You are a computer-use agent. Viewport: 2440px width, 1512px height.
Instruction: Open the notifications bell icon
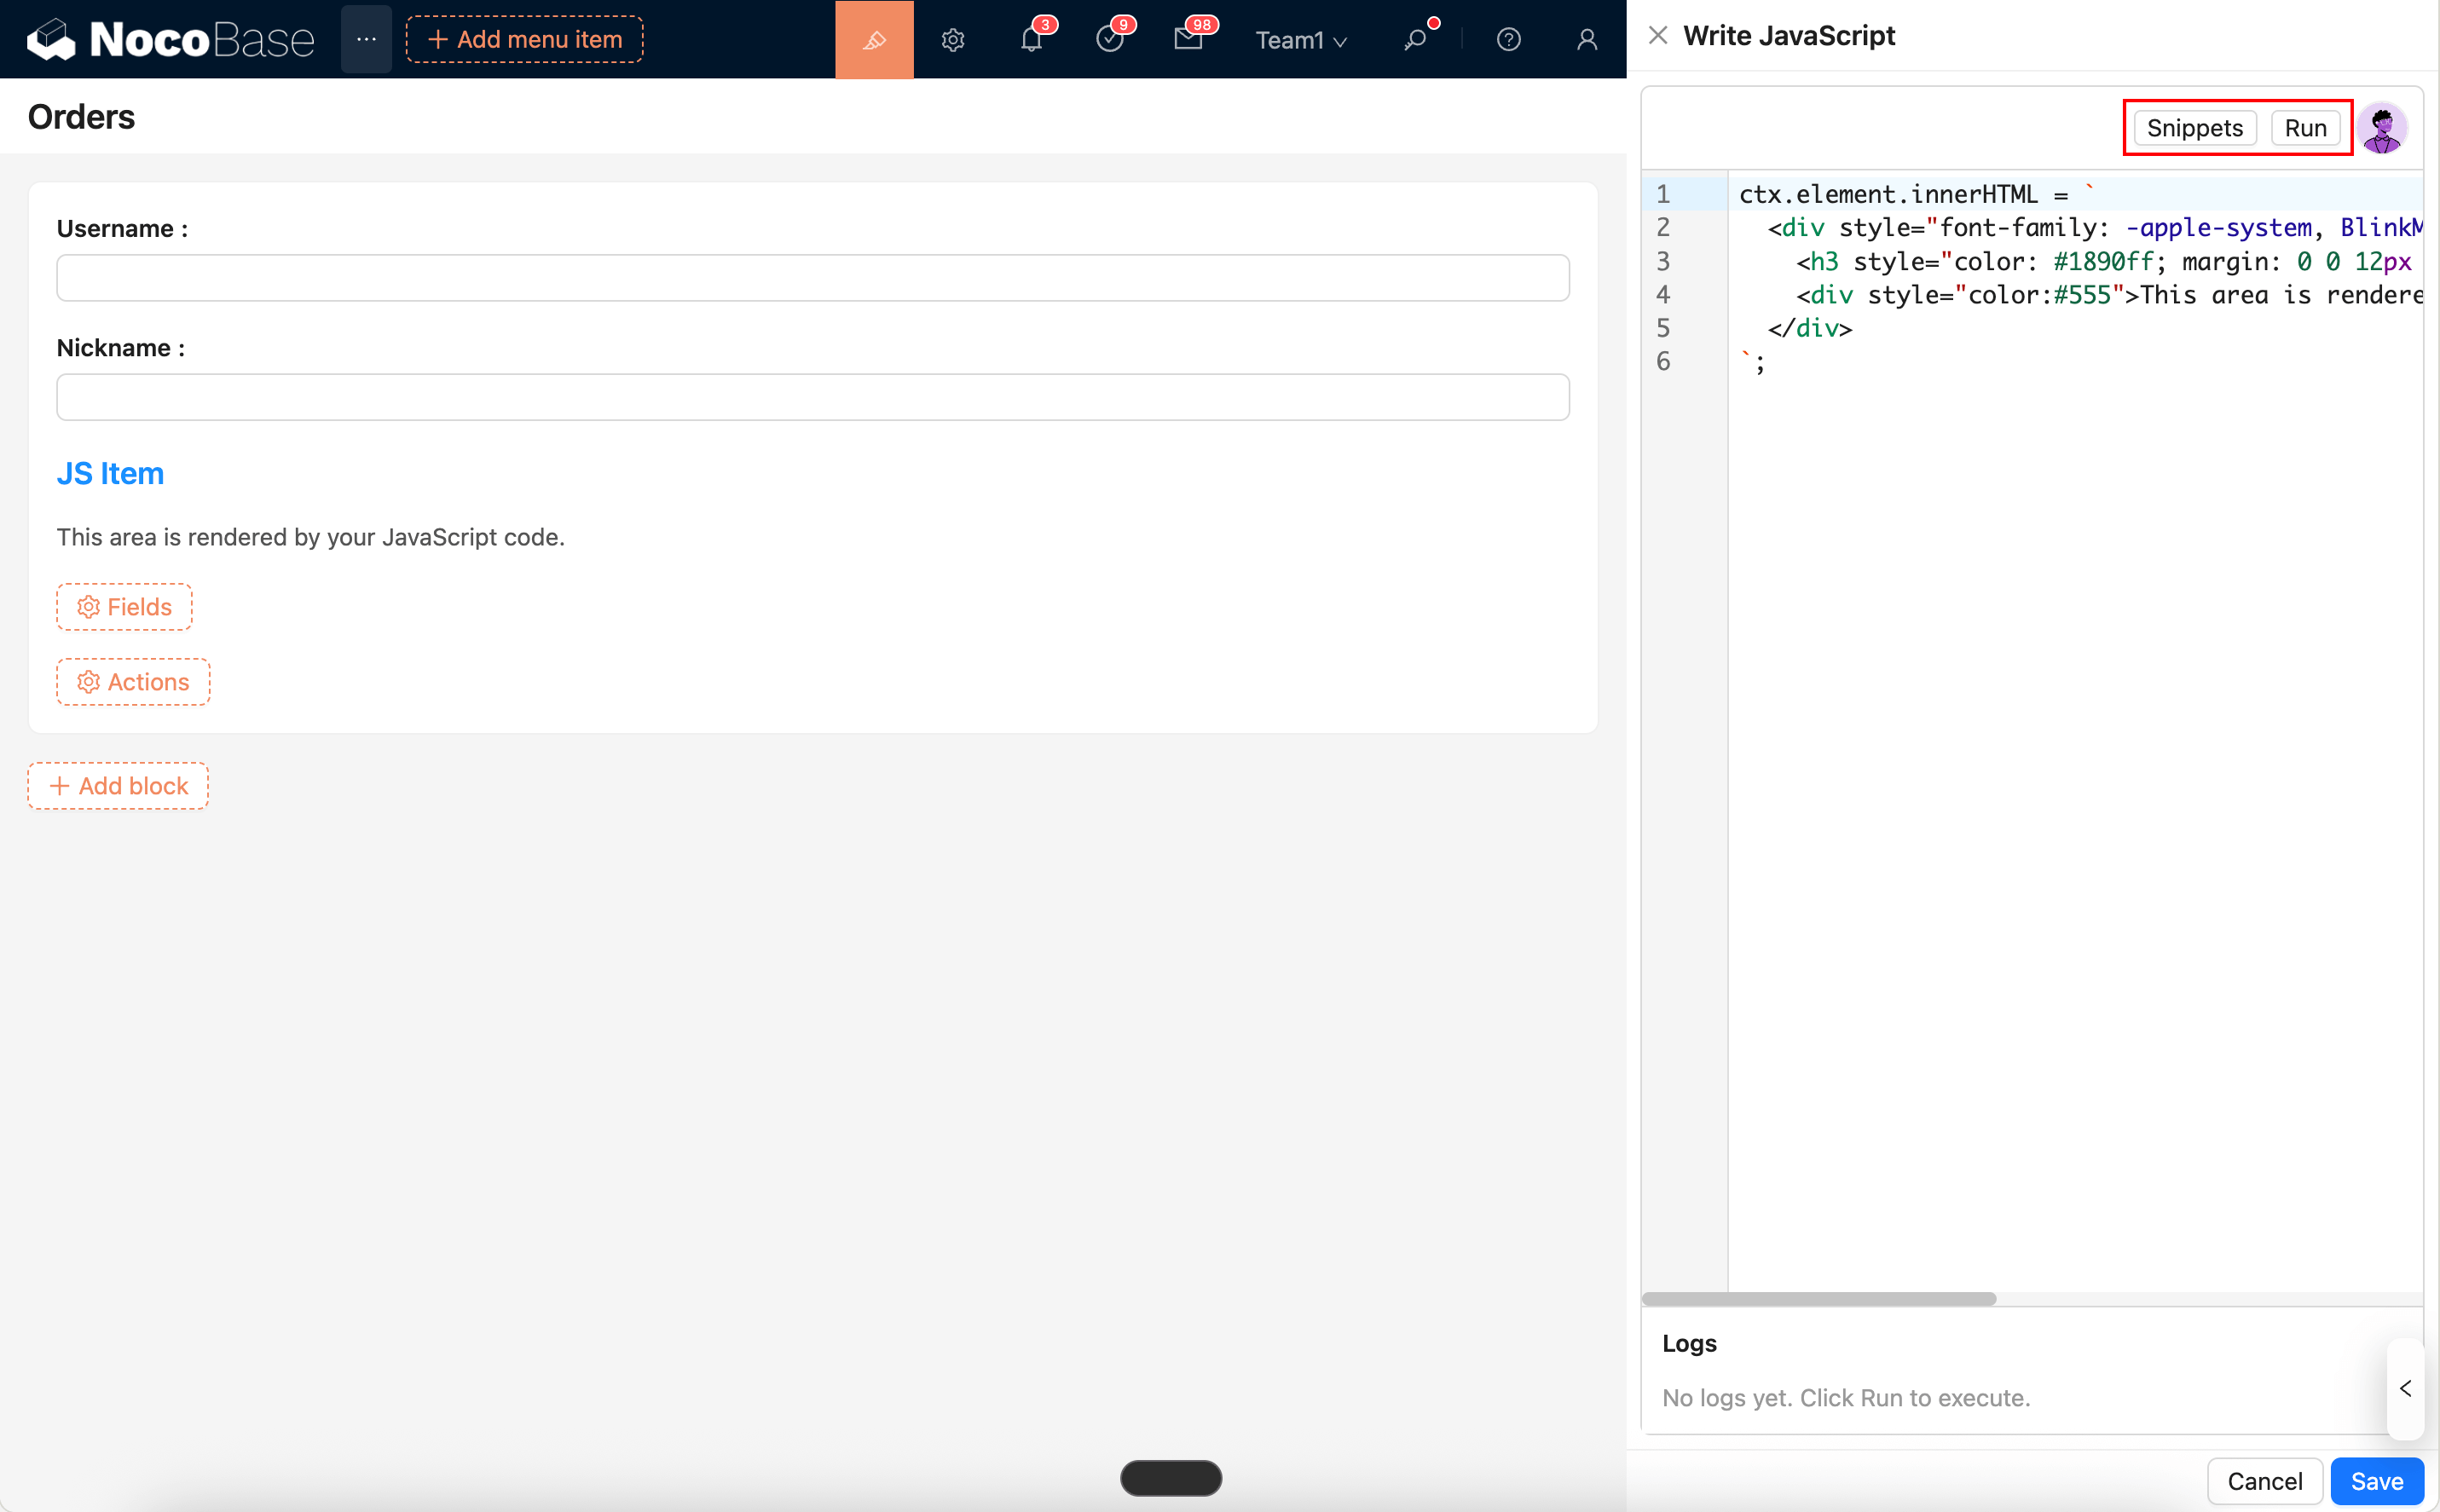coord(1031,40)
